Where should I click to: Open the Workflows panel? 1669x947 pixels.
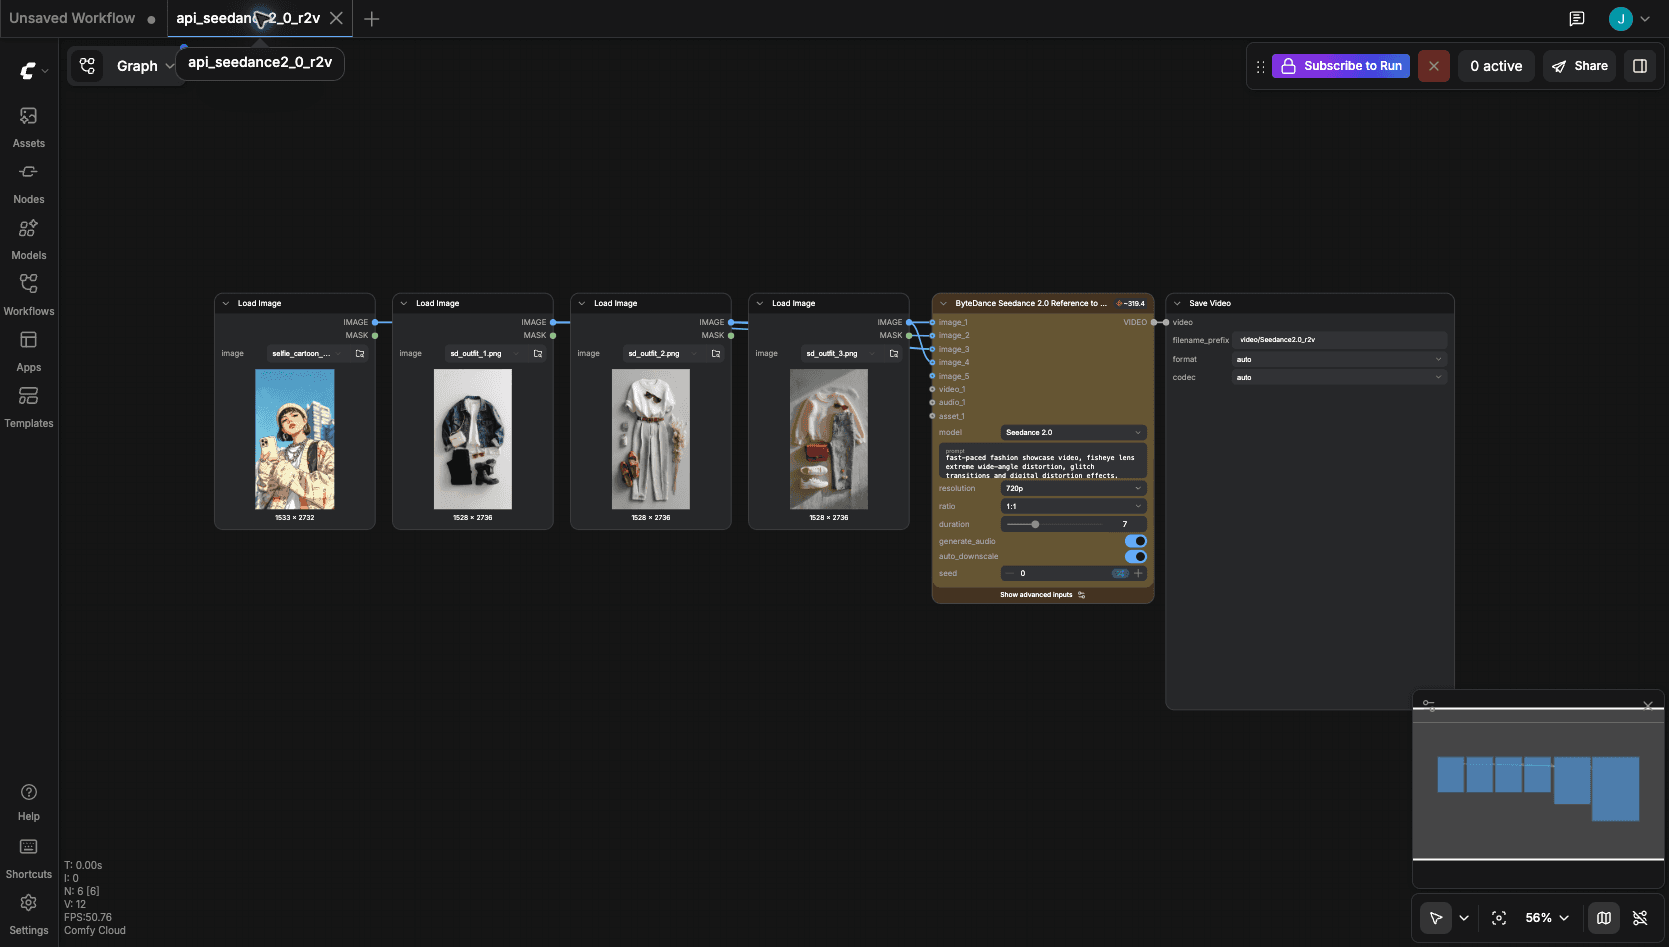coord(29,295)
